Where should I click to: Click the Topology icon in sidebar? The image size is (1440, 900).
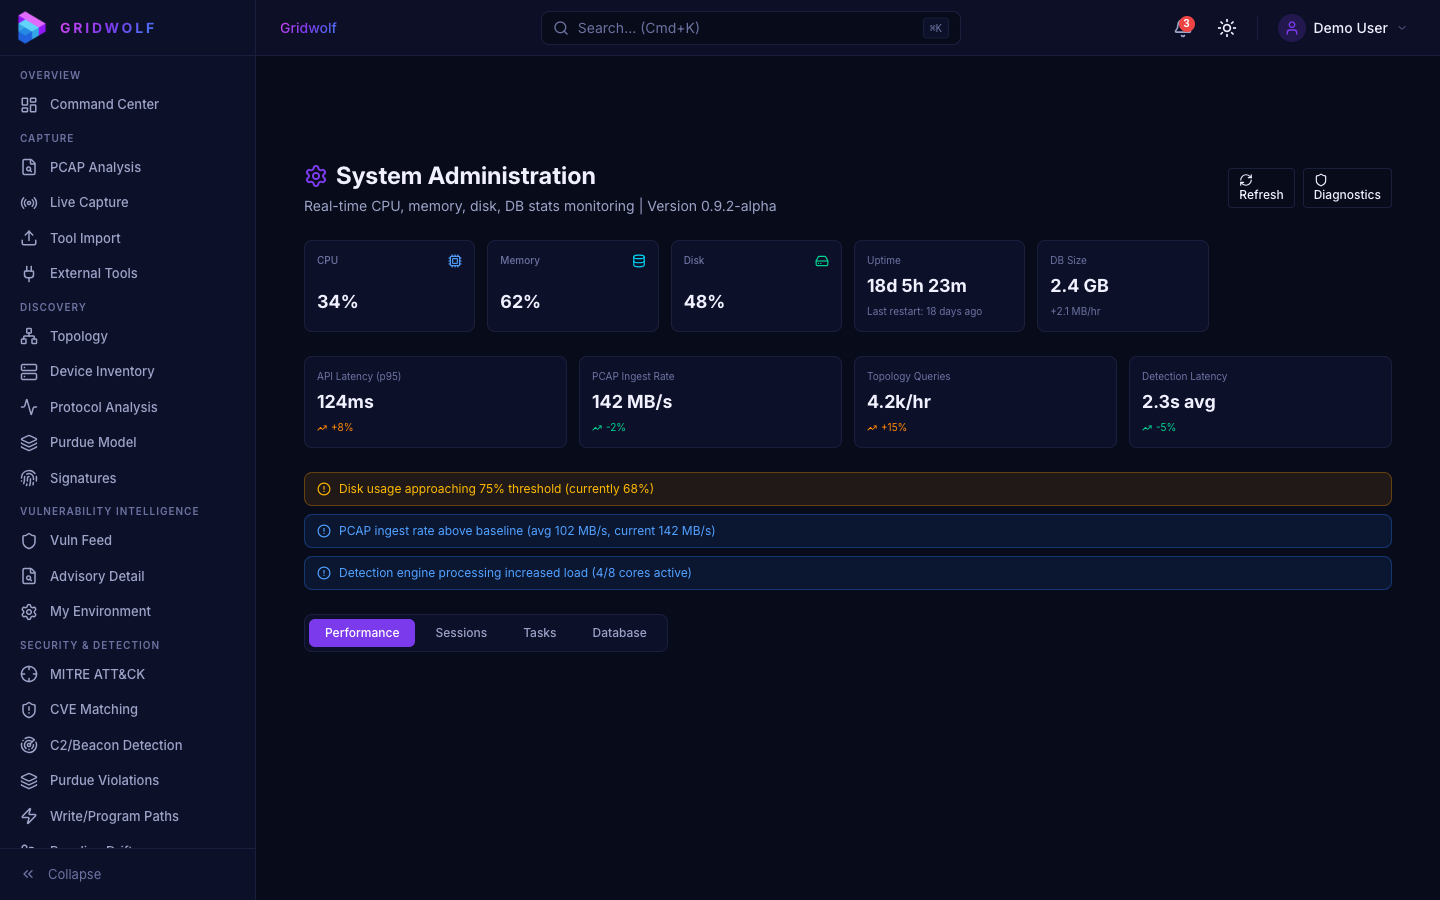[x=29, y=336]
